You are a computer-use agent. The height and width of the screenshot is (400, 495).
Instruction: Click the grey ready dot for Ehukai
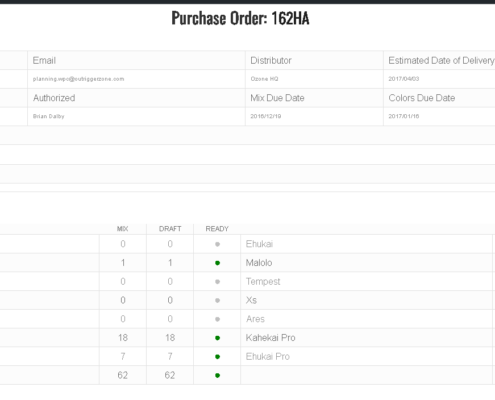tap(217, 244)
